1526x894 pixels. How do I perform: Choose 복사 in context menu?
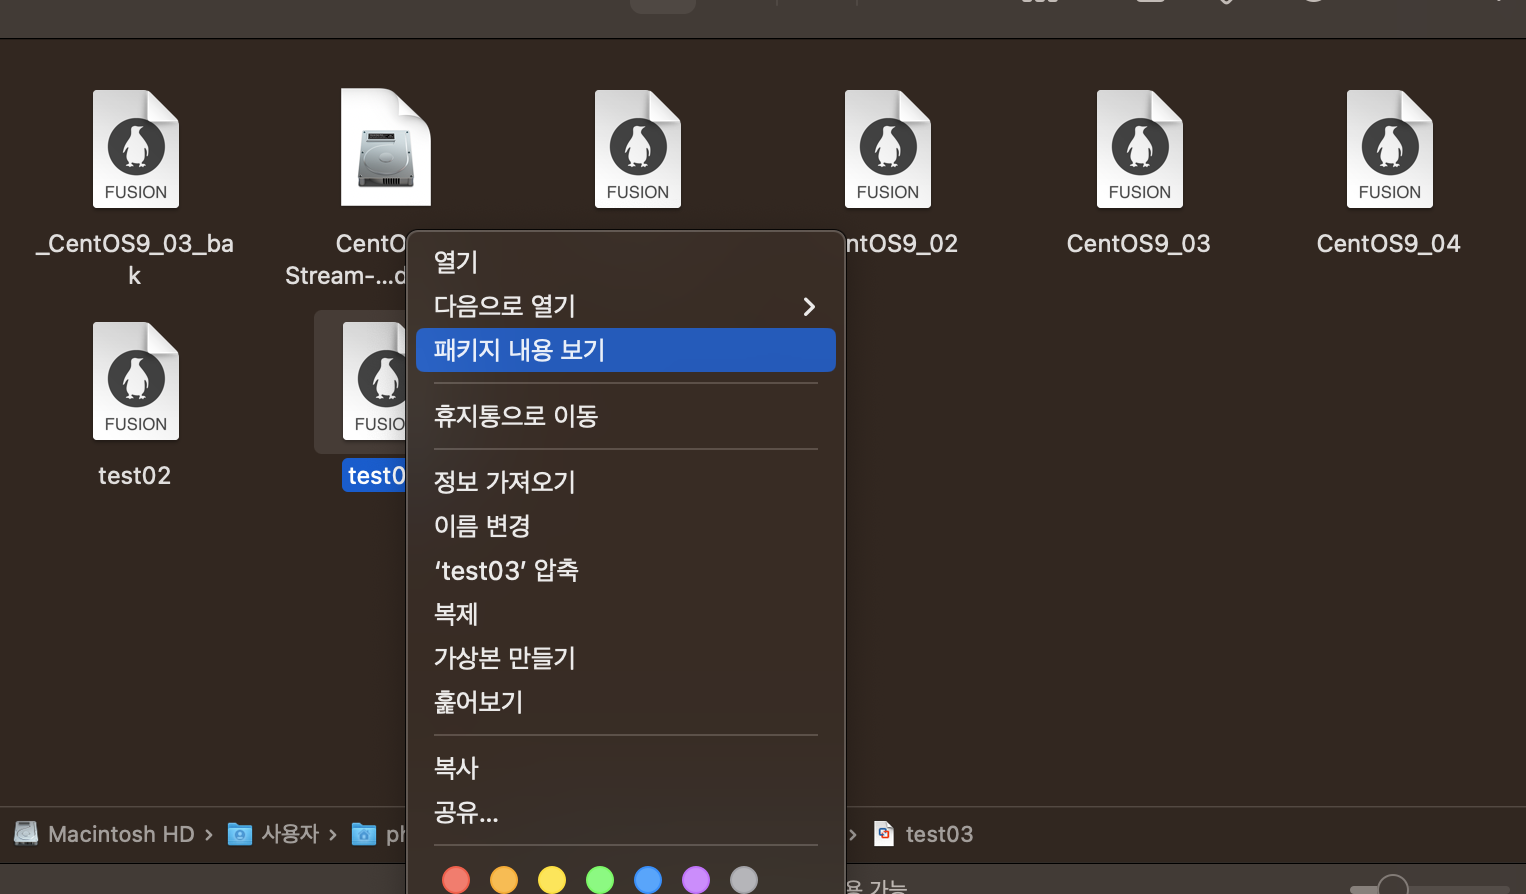coord(625,768)
